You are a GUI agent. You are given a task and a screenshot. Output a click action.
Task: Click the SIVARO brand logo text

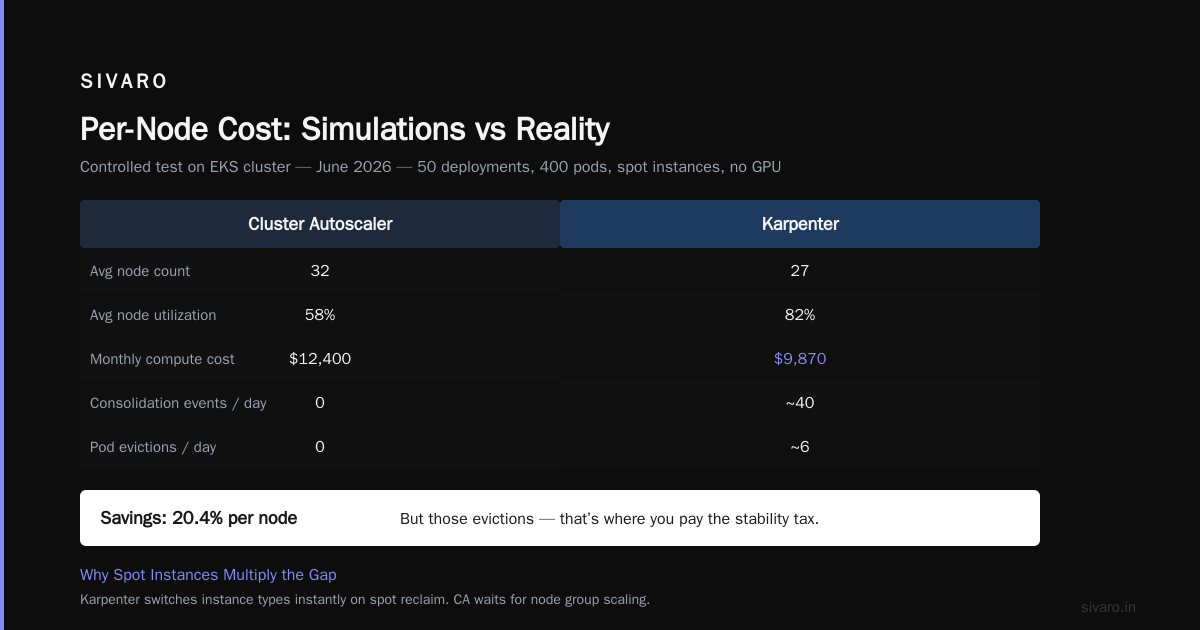coord(124,82)
